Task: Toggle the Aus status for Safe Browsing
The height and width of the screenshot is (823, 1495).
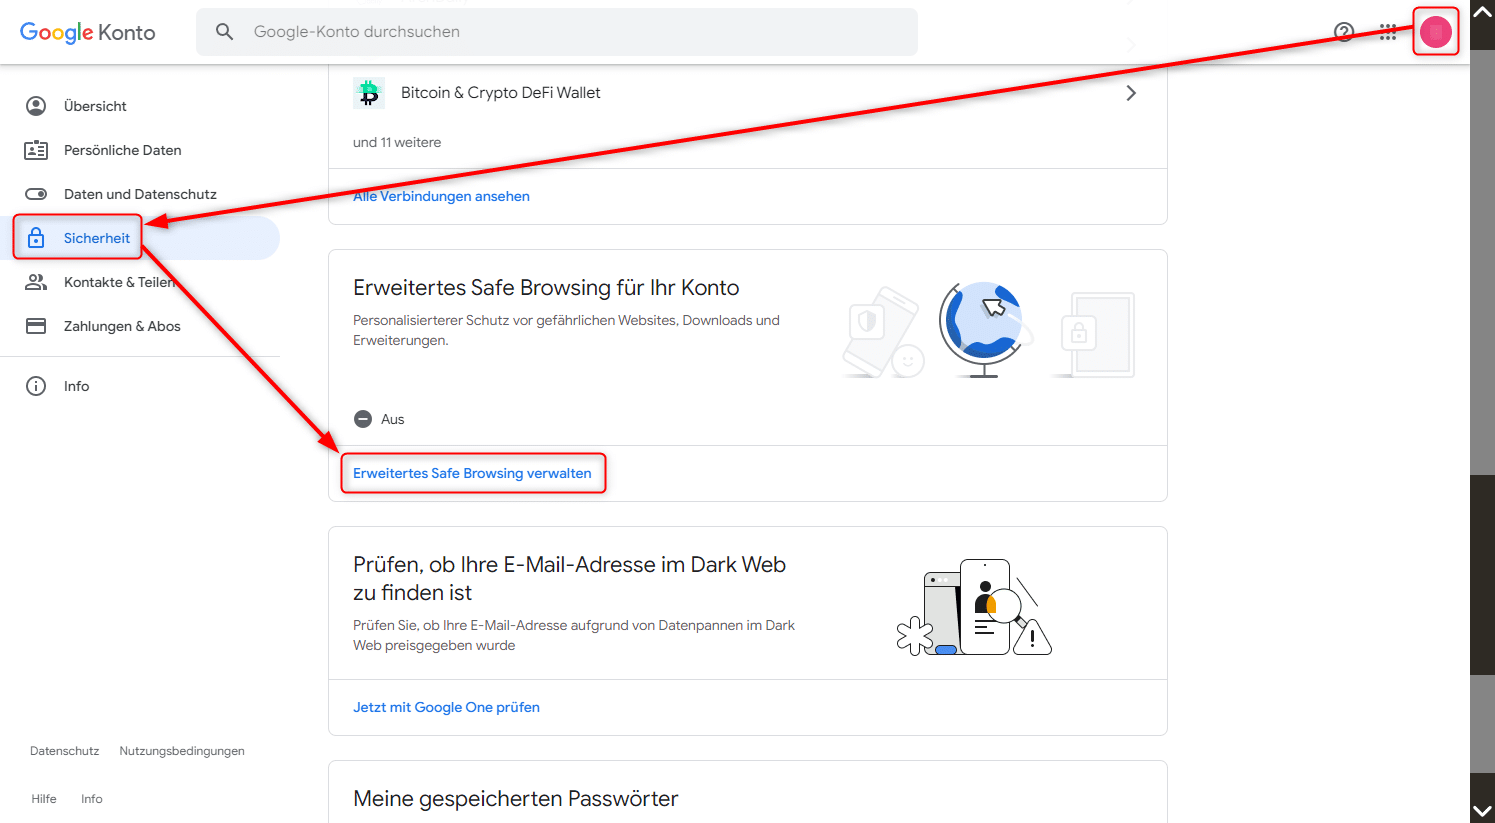Action: point(363,418)
